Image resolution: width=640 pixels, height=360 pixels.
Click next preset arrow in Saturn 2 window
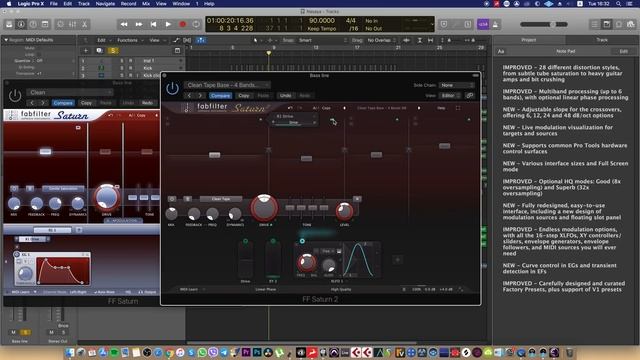pos(200,96)
